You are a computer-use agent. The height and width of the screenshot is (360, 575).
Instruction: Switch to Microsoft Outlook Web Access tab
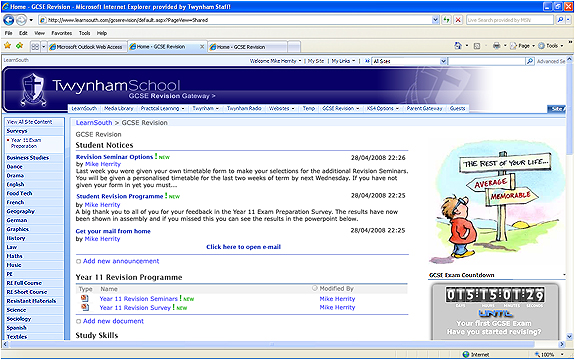tap(87, 47)
